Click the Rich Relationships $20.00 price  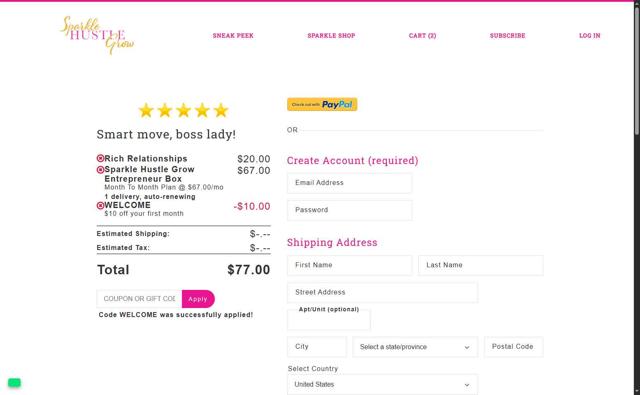coord(253,159)
